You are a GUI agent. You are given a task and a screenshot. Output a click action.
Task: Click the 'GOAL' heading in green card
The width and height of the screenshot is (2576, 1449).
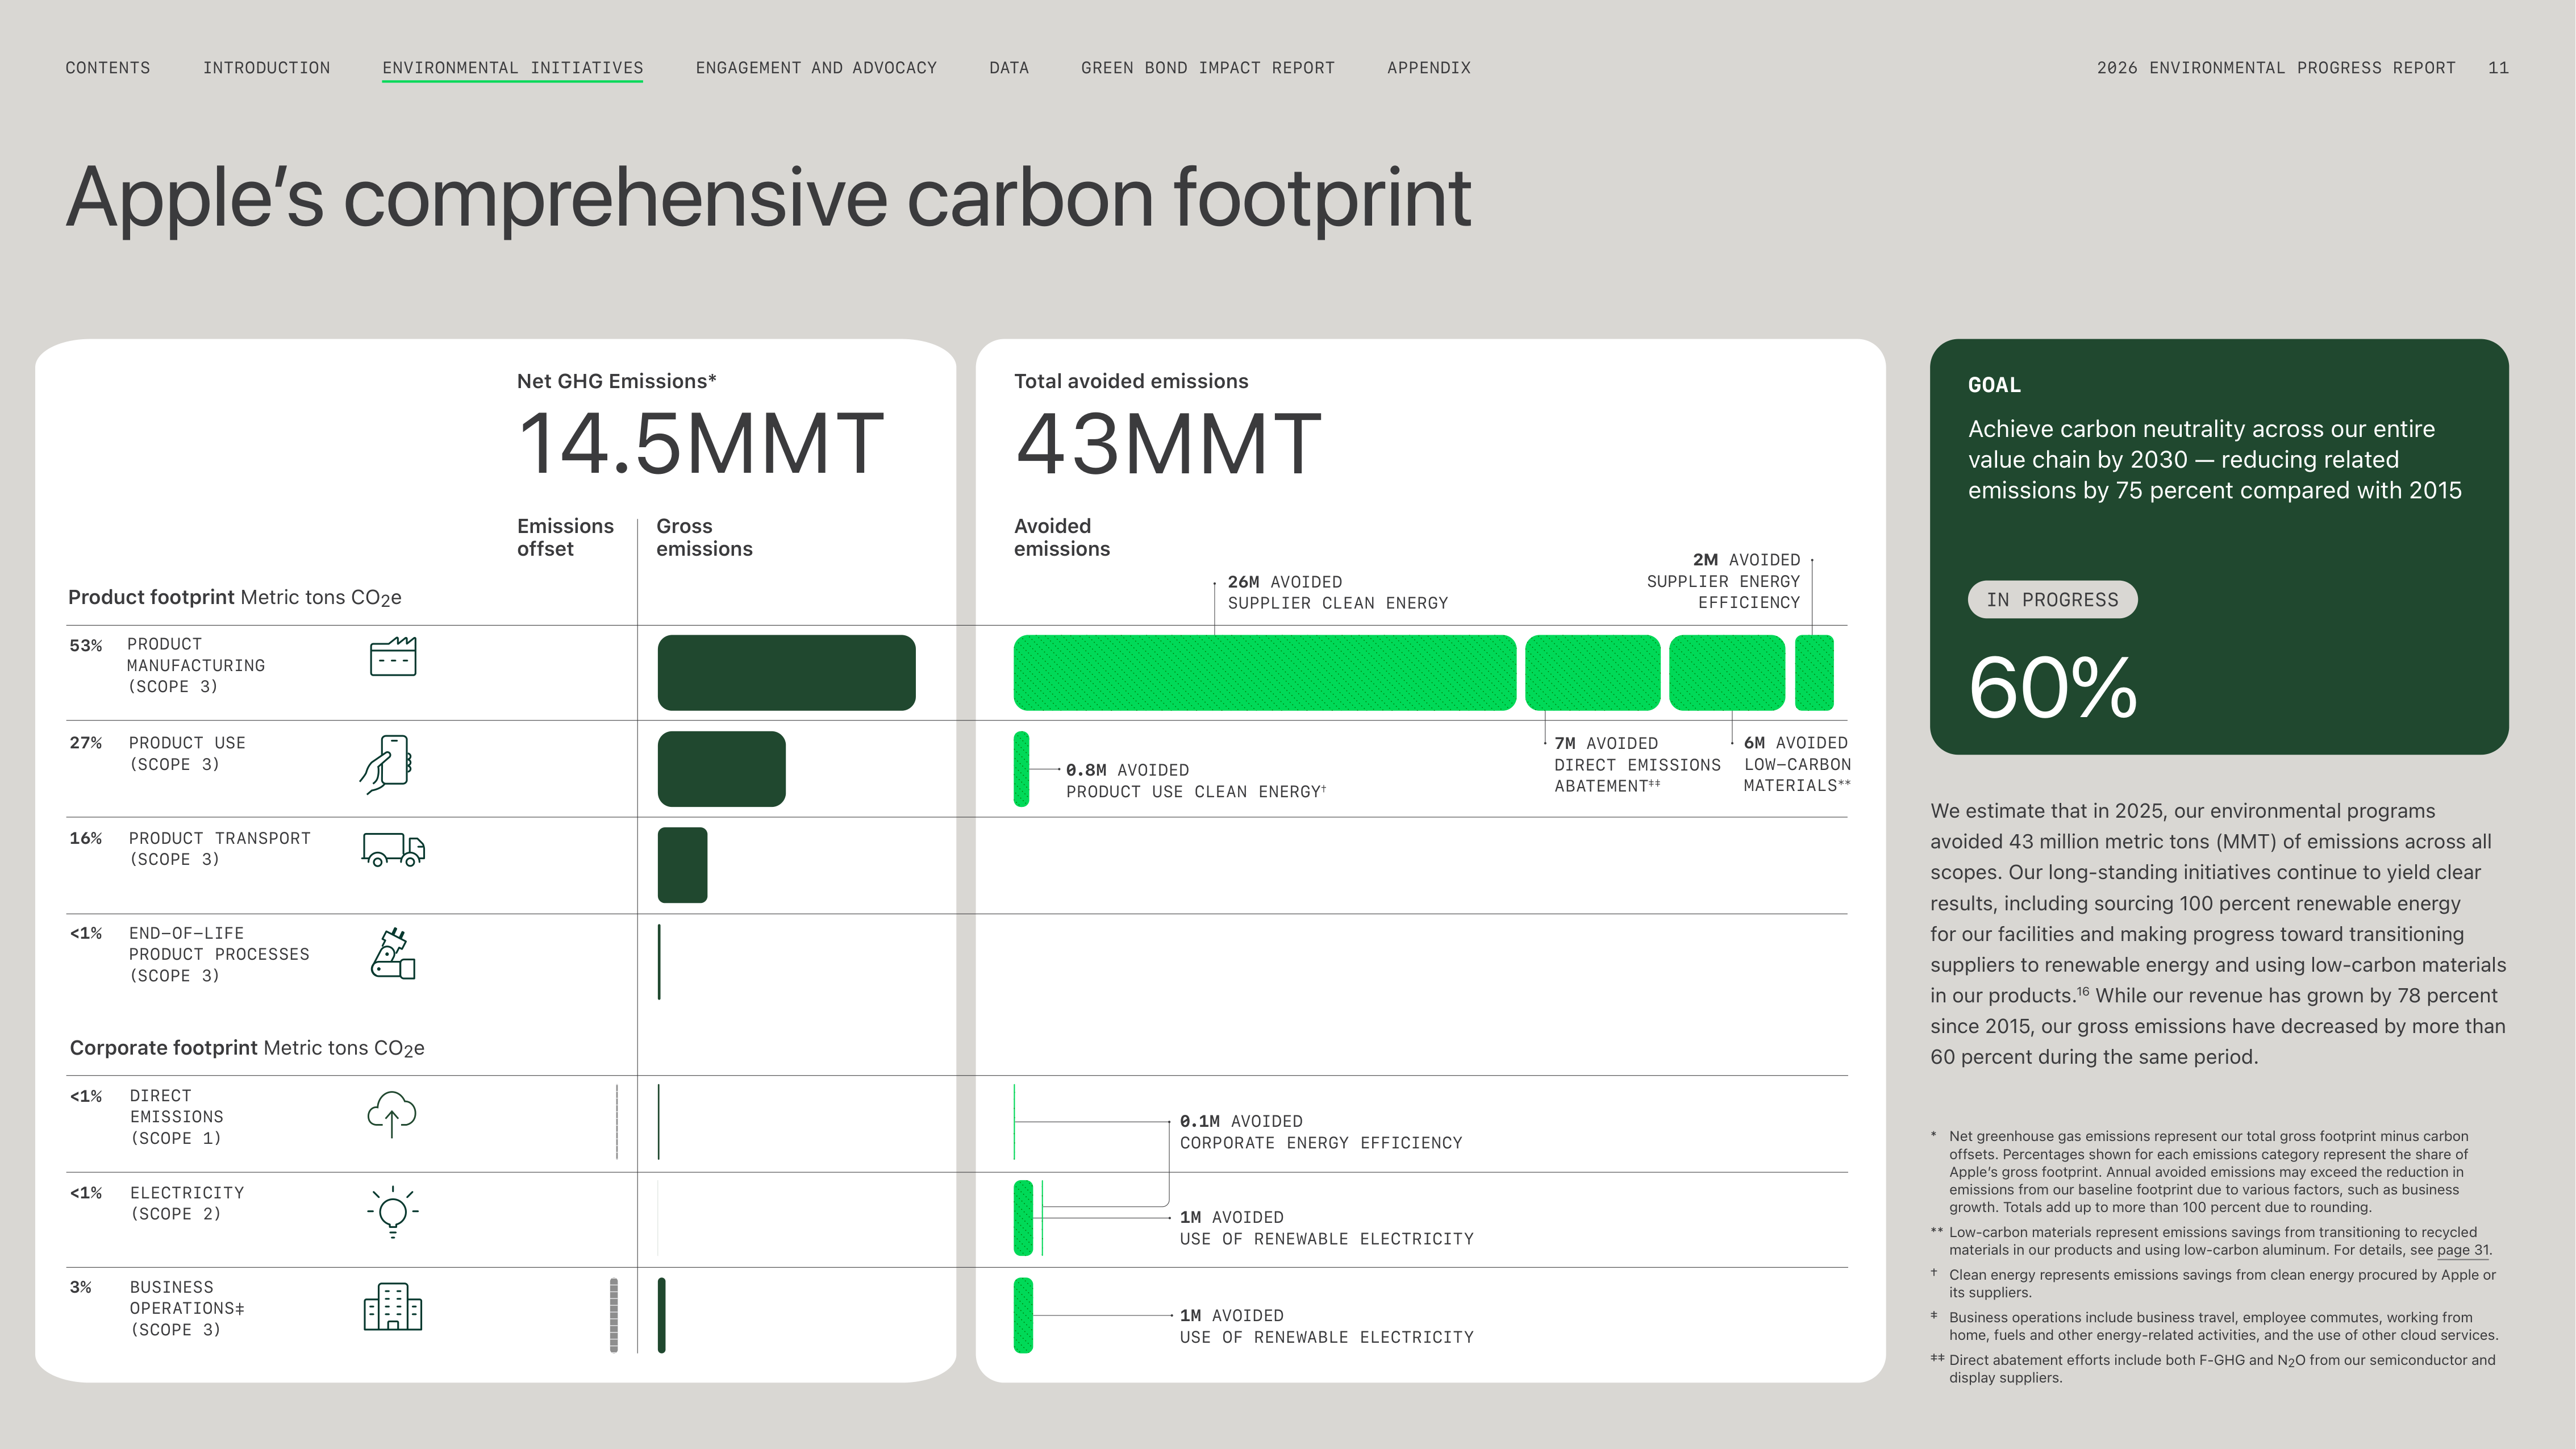1994,385
